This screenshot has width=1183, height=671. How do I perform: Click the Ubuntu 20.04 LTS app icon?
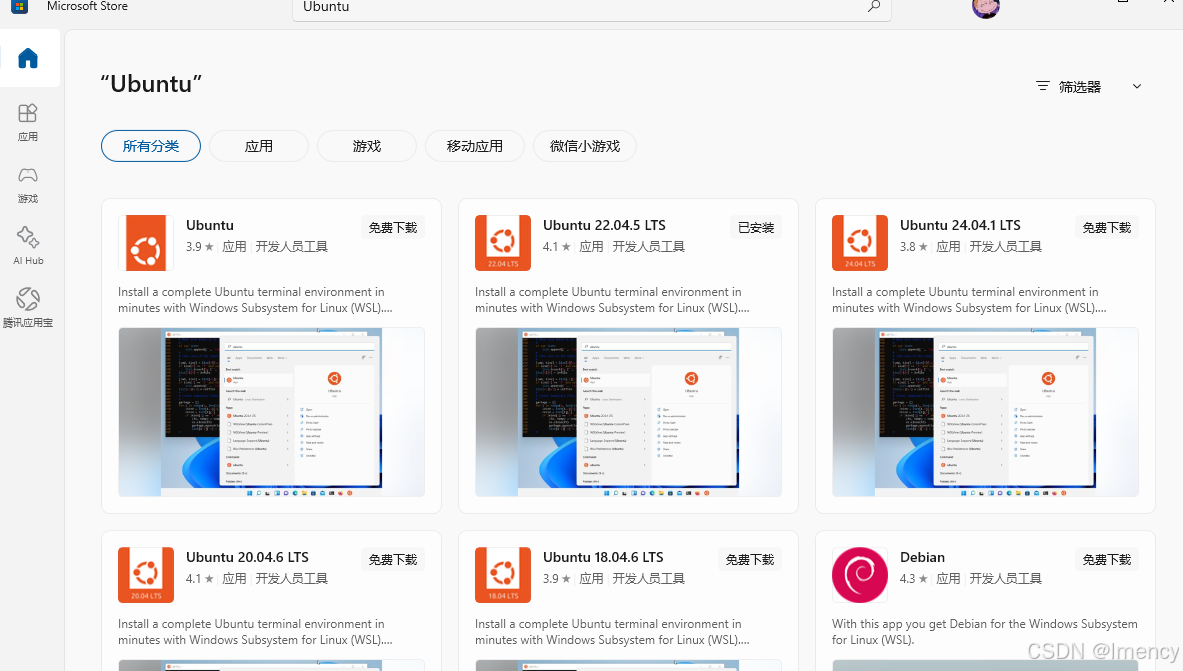tap(146, 574)
